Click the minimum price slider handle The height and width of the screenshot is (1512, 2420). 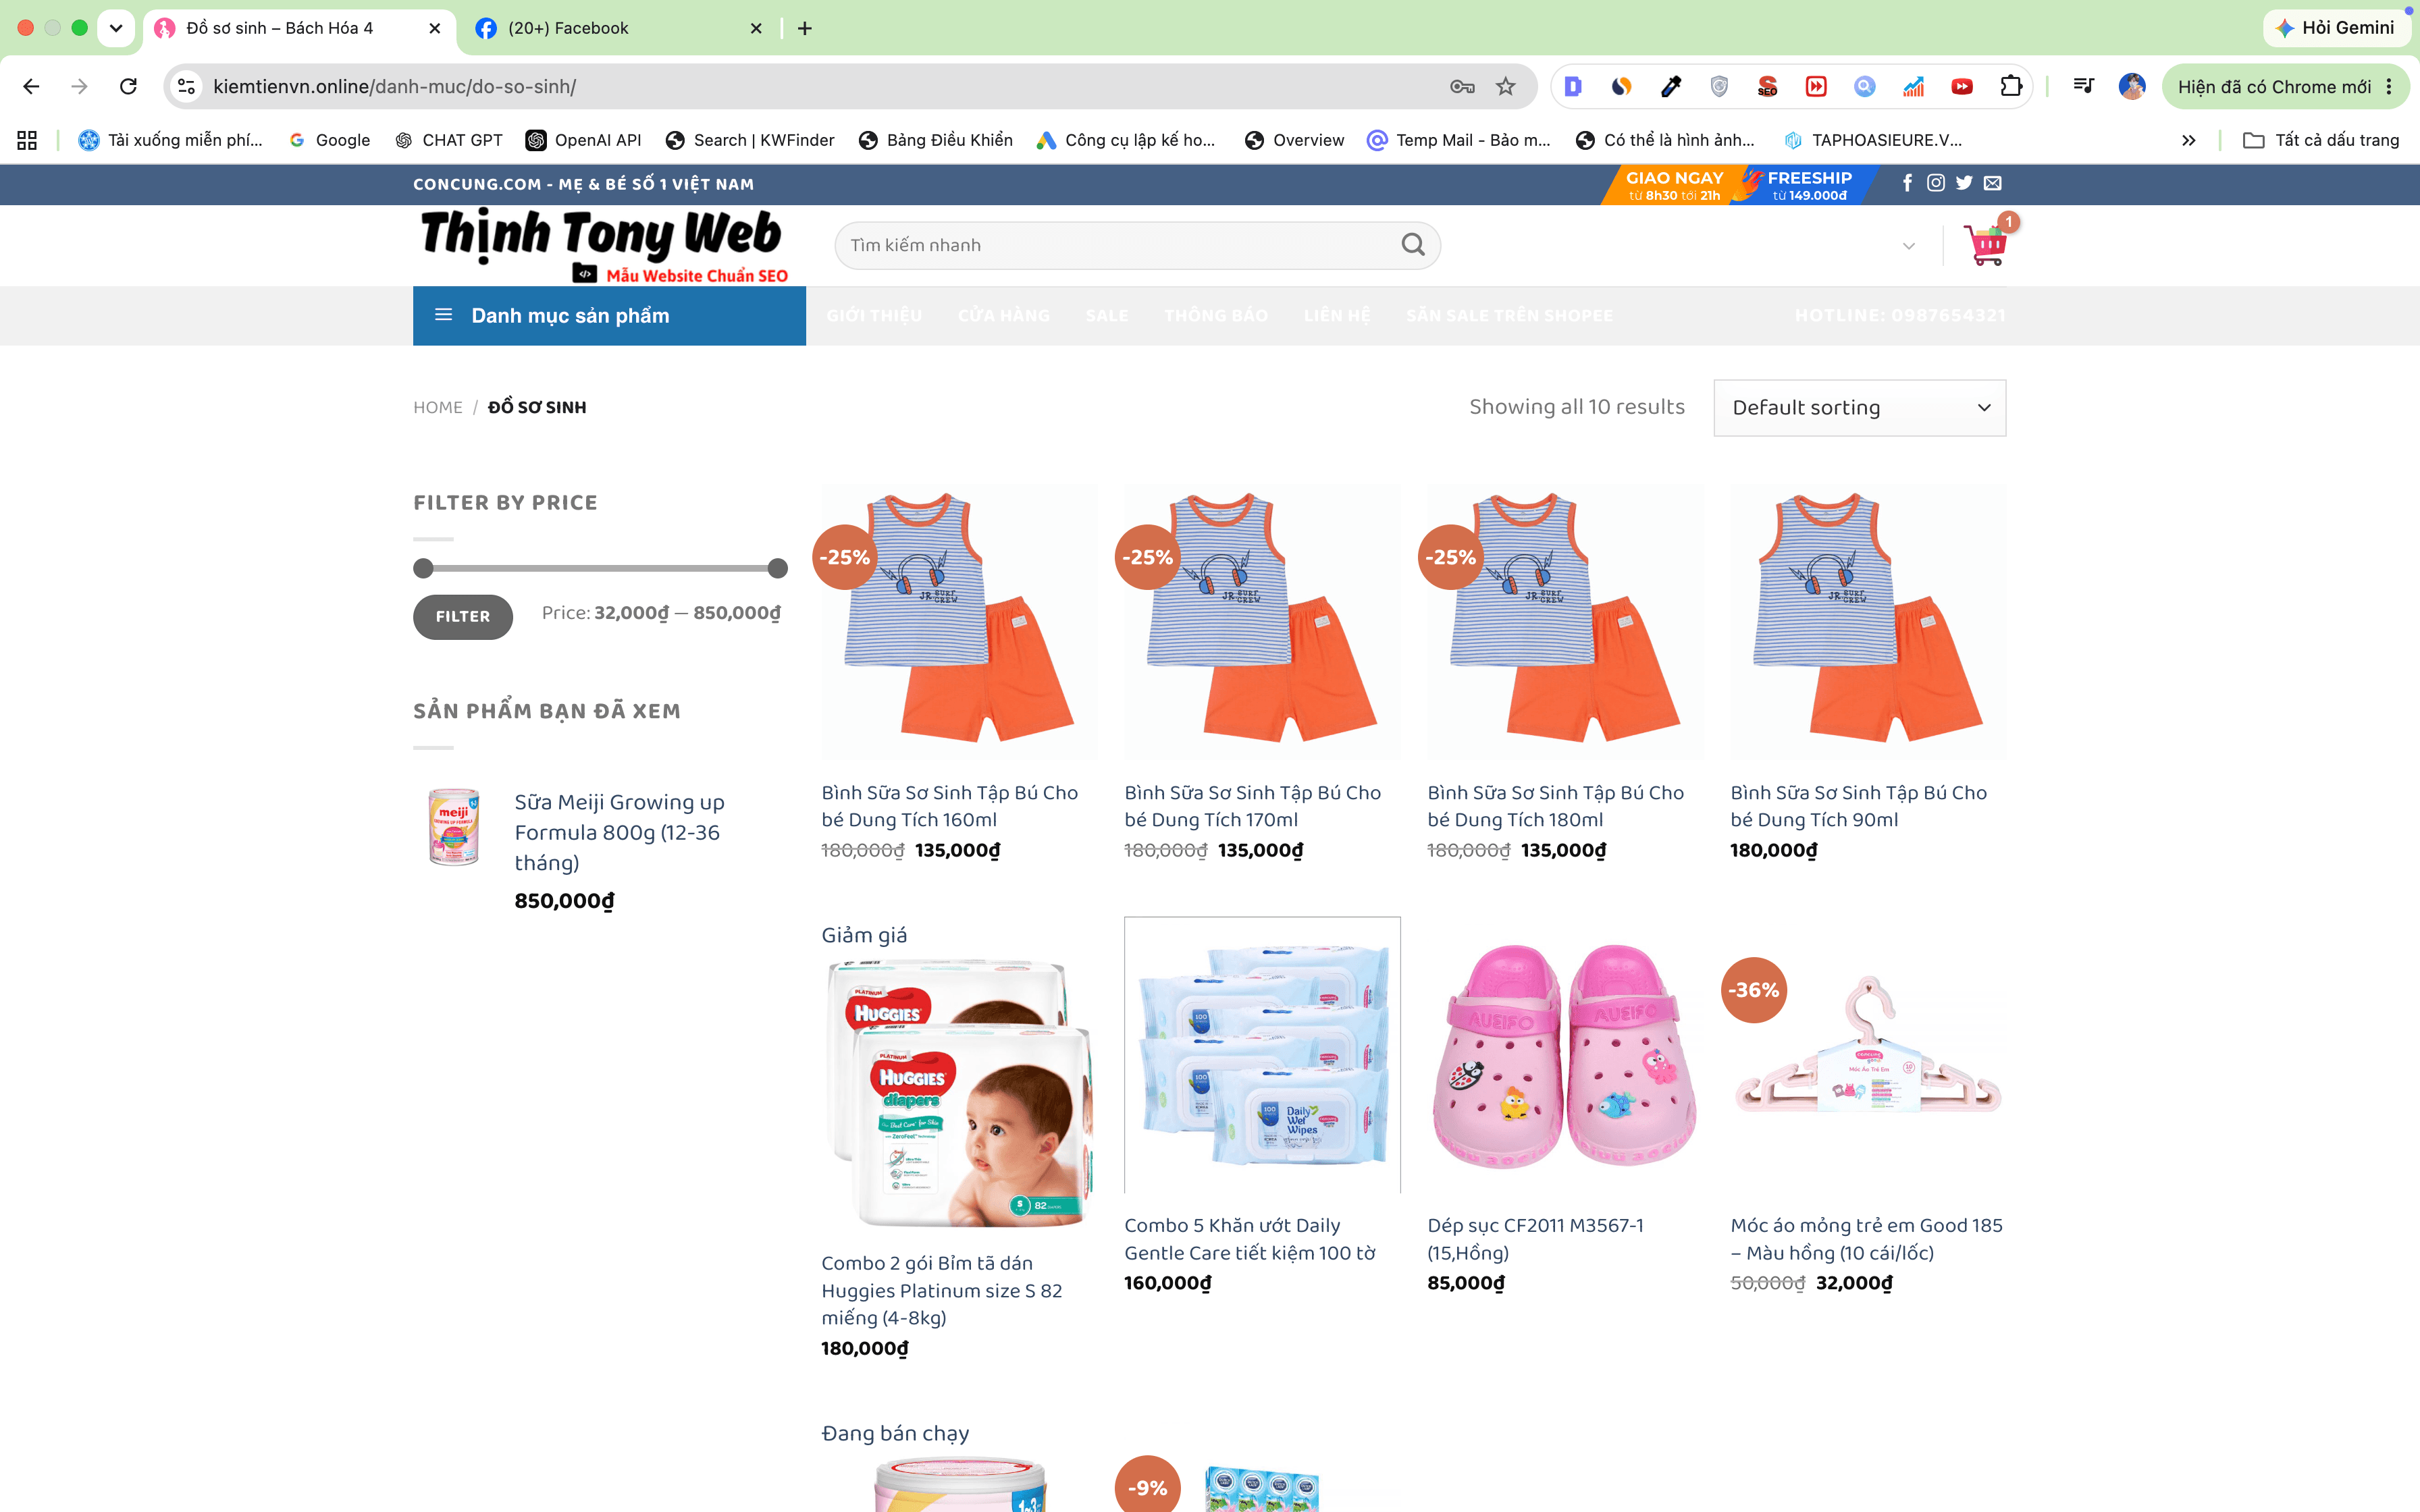424,569
